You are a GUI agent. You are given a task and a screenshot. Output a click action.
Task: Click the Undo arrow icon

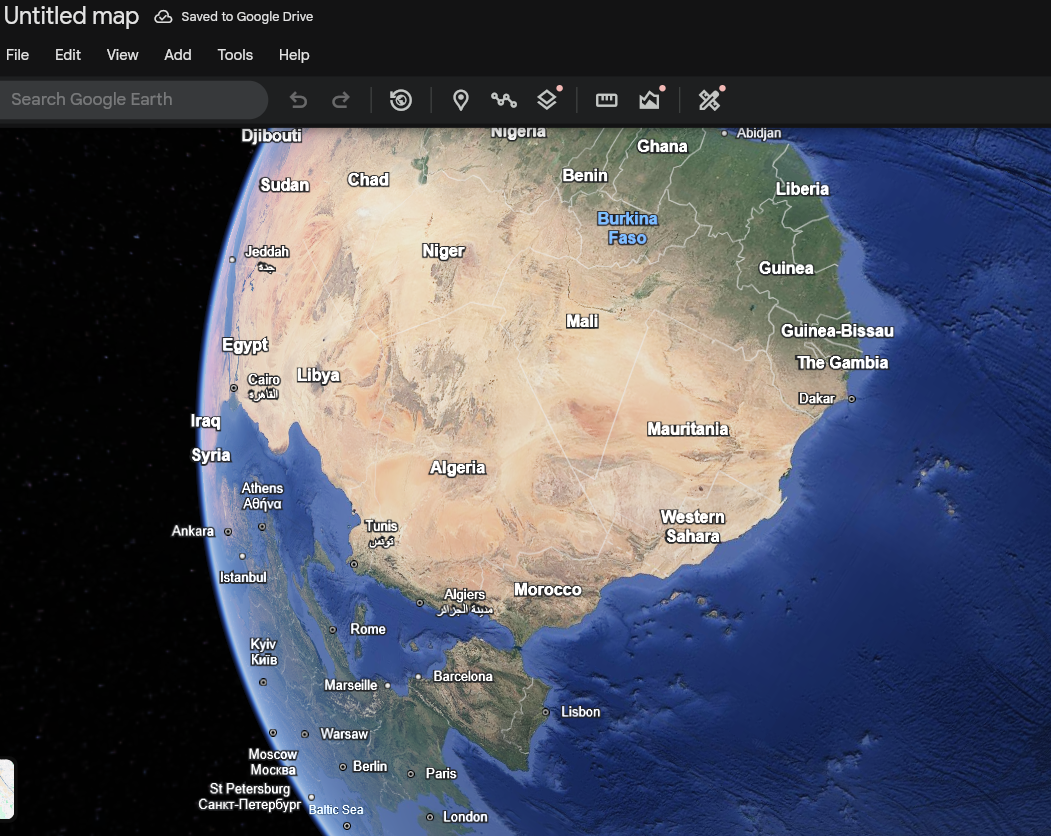tap(298, 101)
